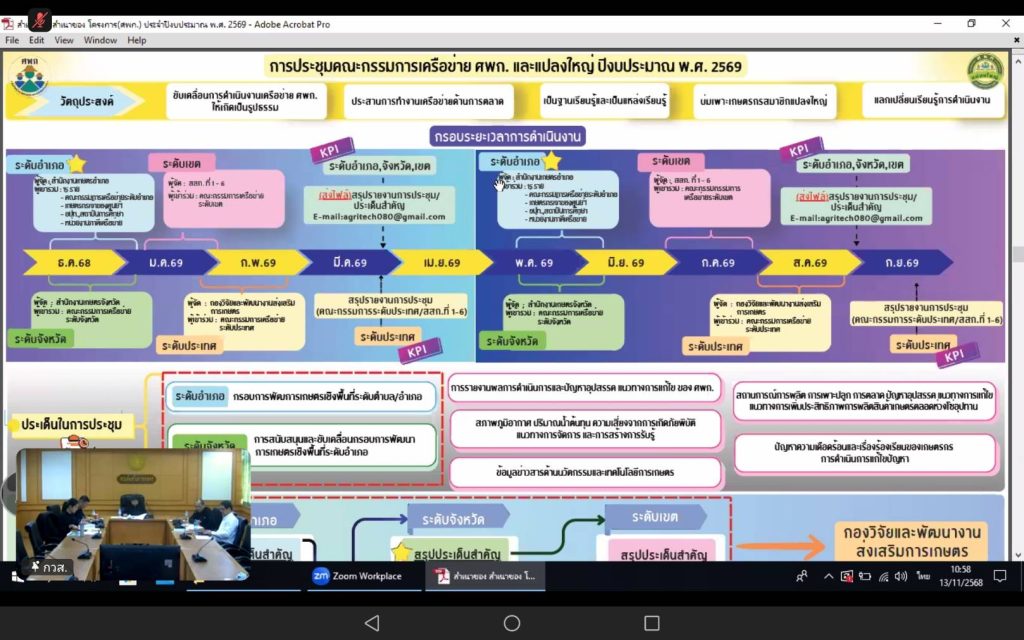Open the Wi-Fi network icon
This screenshot has width=1024, height=640.
click(x=883, y=576)
